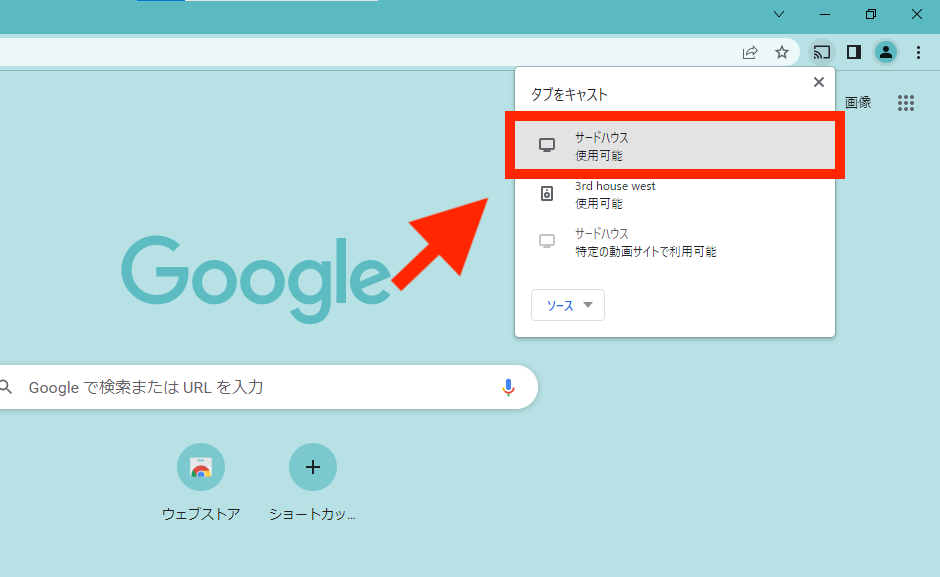940x577 pixels.
Task: Restore down the Chrome window
Action: pos(871,14)
